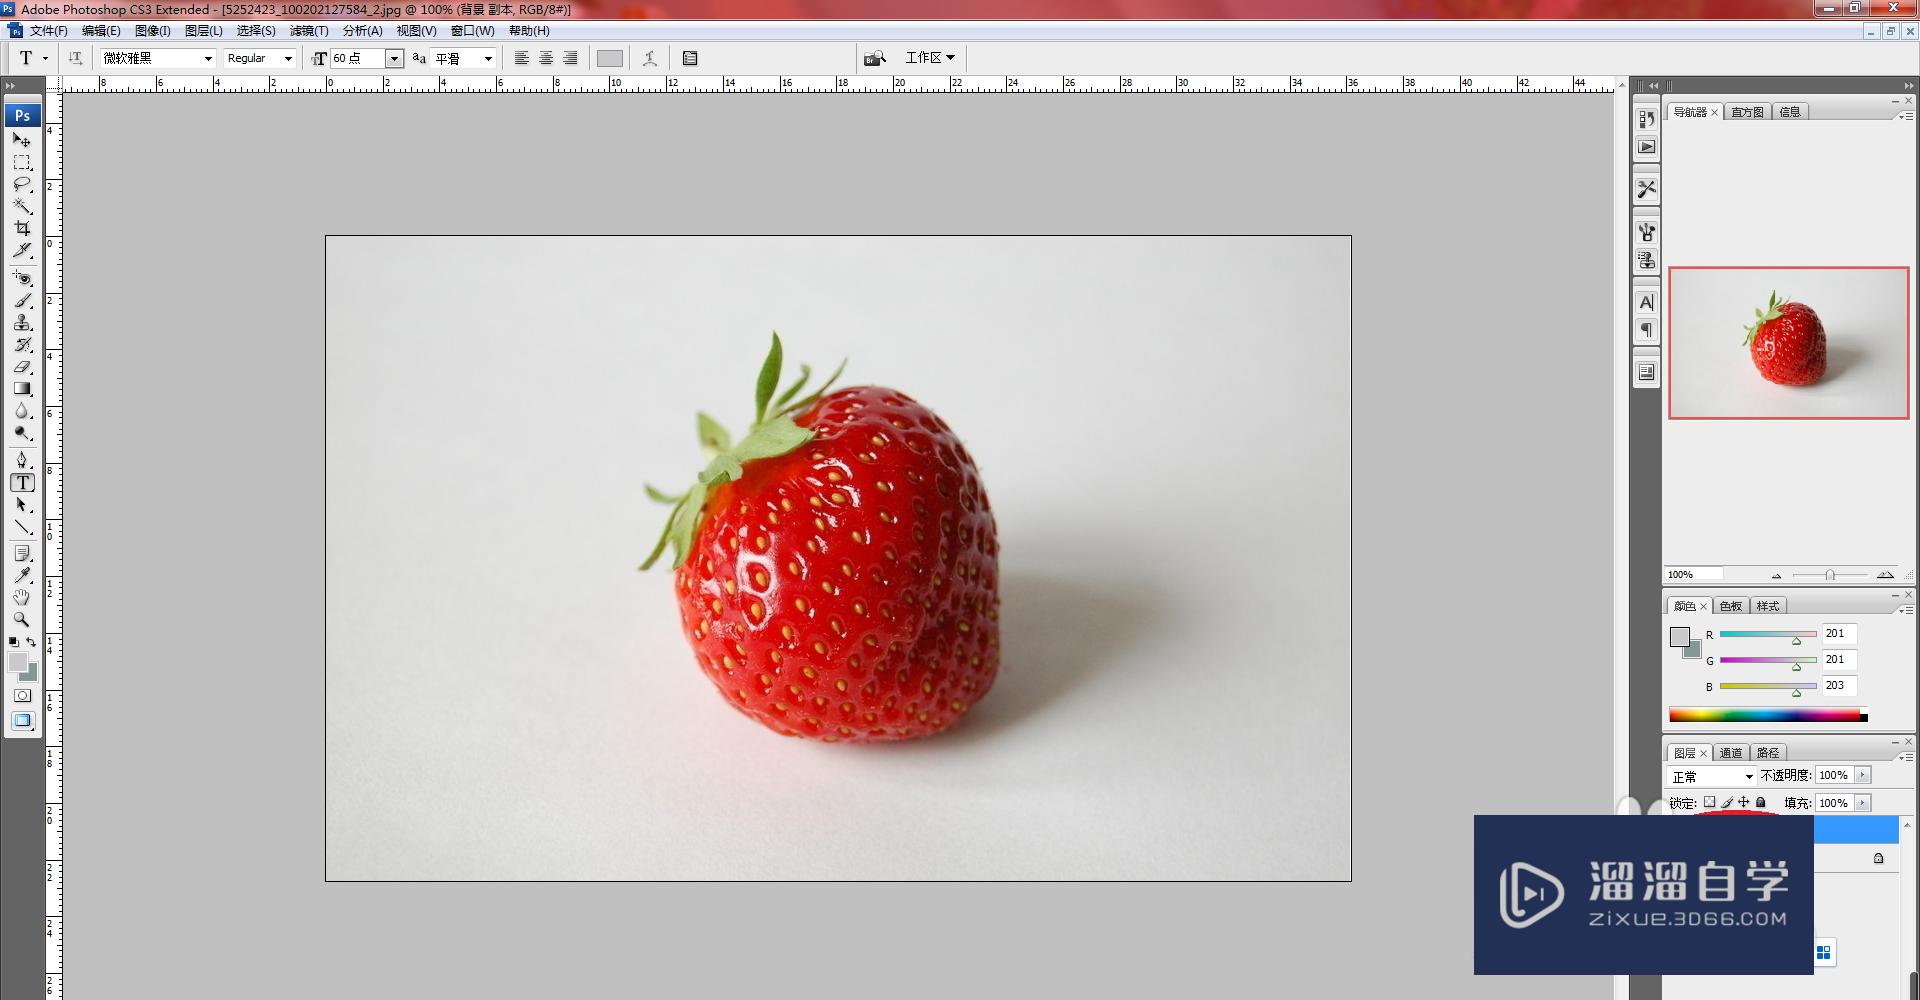Select the Rectangular Marquee tool

coord(22,162)
